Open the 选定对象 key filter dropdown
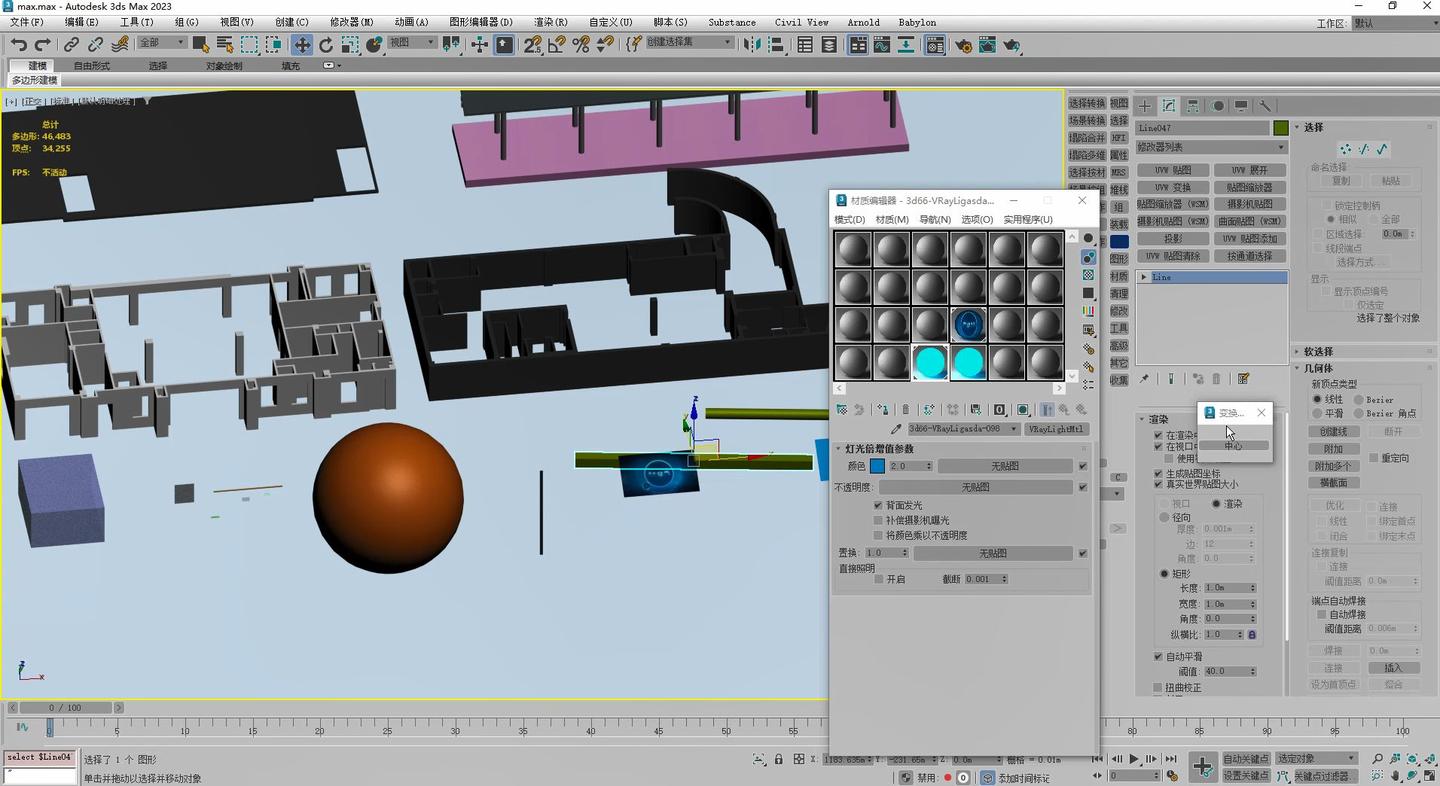Screen dimensions: 1440x786 [1315, 759]
